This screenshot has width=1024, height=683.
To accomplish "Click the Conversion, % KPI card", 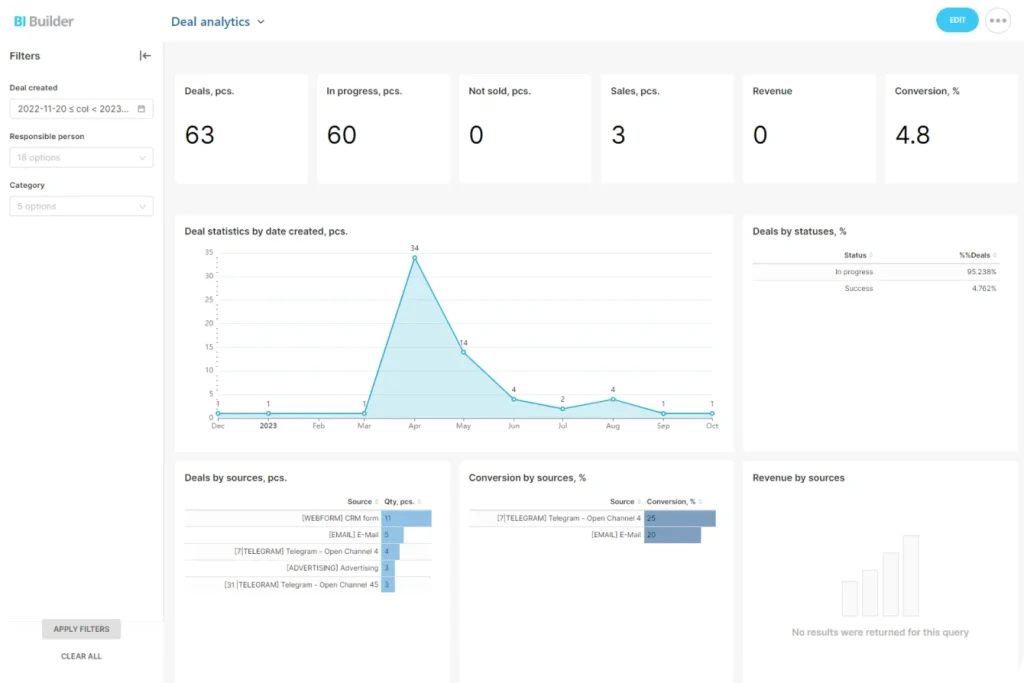I will pos(951,128).
